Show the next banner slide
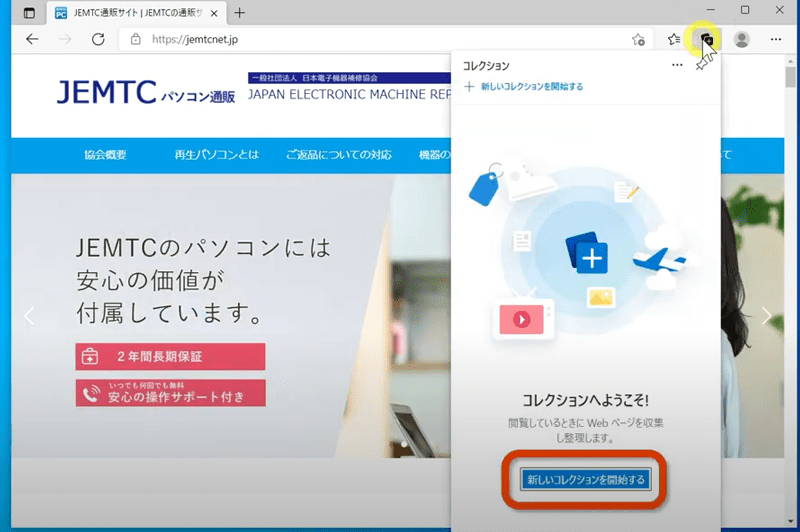800x532 pixels. click(766, 316)
